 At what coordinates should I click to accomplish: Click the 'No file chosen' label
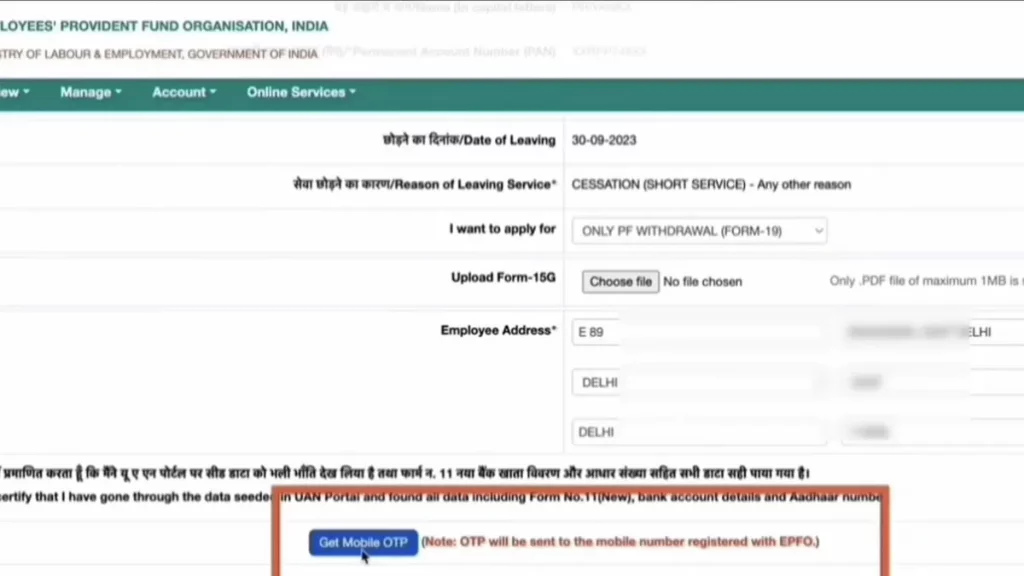[702, 281]
